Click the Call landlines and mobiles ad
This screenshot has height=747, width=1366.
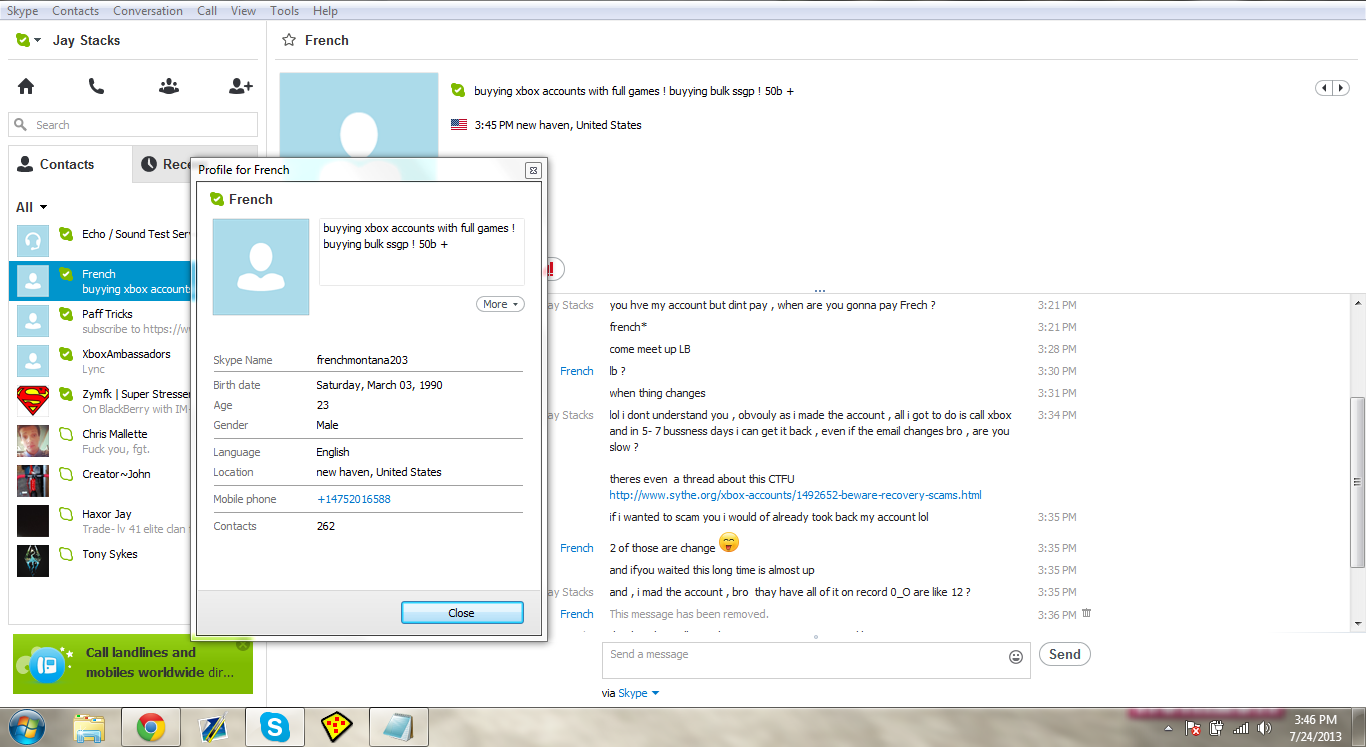tap(133, 663)
